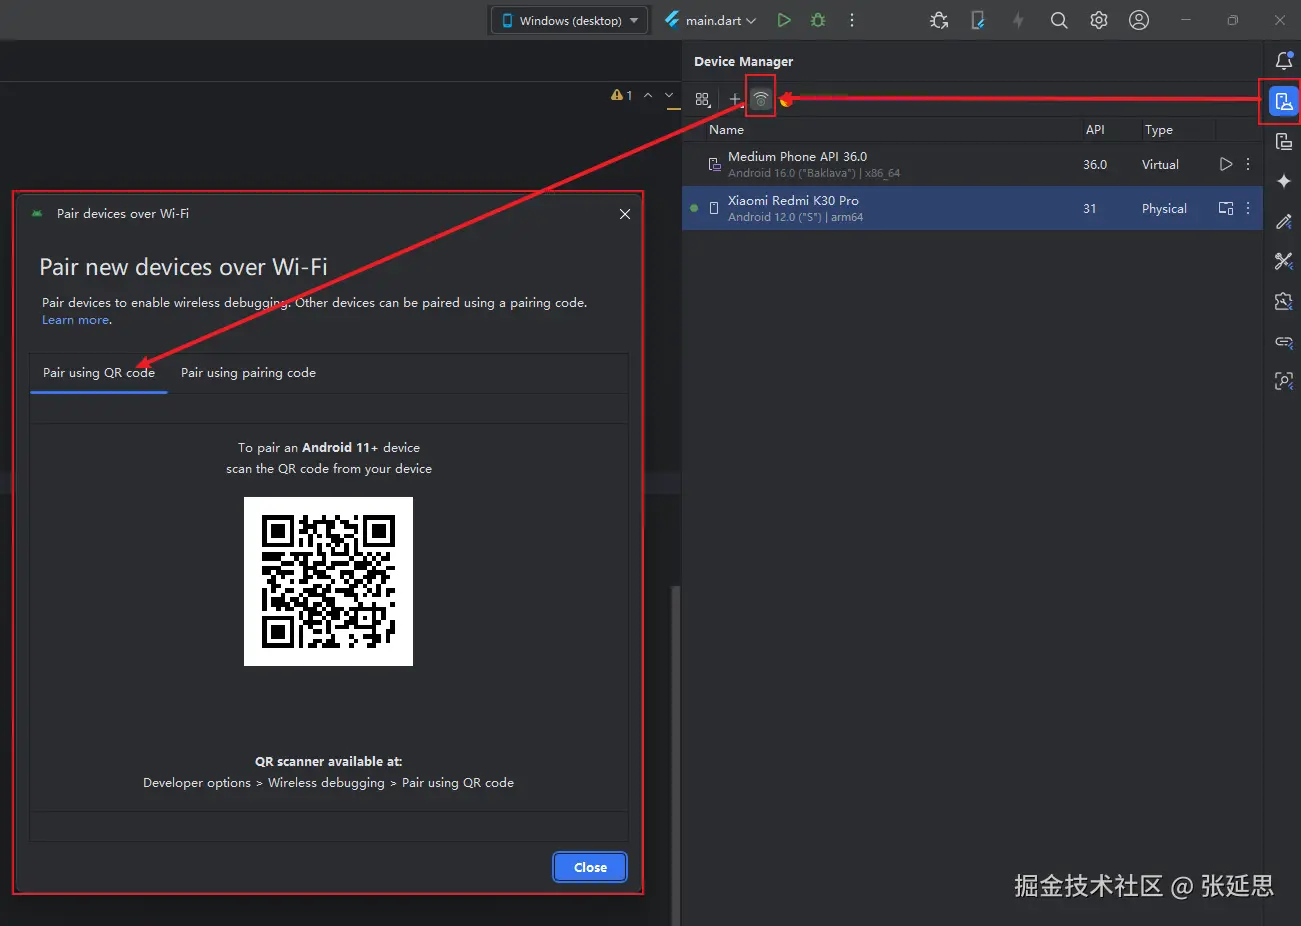Open the Device Manager tool window icon
Viewport: 1301px width, 926px height.
click(x=1284, y=101)
